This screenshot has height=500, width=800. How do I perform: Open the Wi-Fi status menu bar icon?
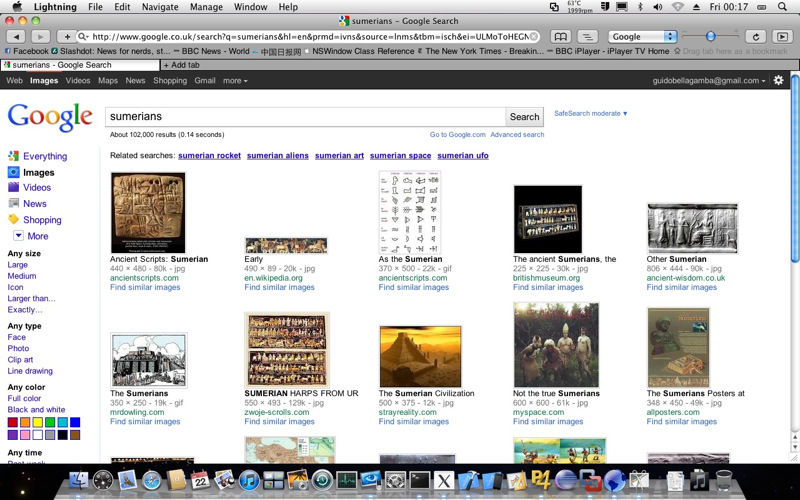(678, 7)
